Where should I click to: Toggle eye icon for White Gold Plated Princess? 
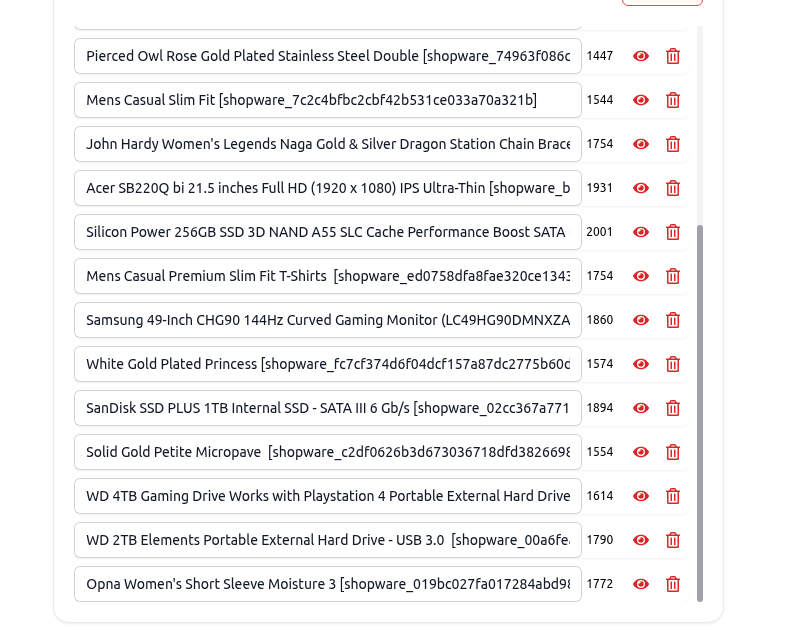point(641,364)
